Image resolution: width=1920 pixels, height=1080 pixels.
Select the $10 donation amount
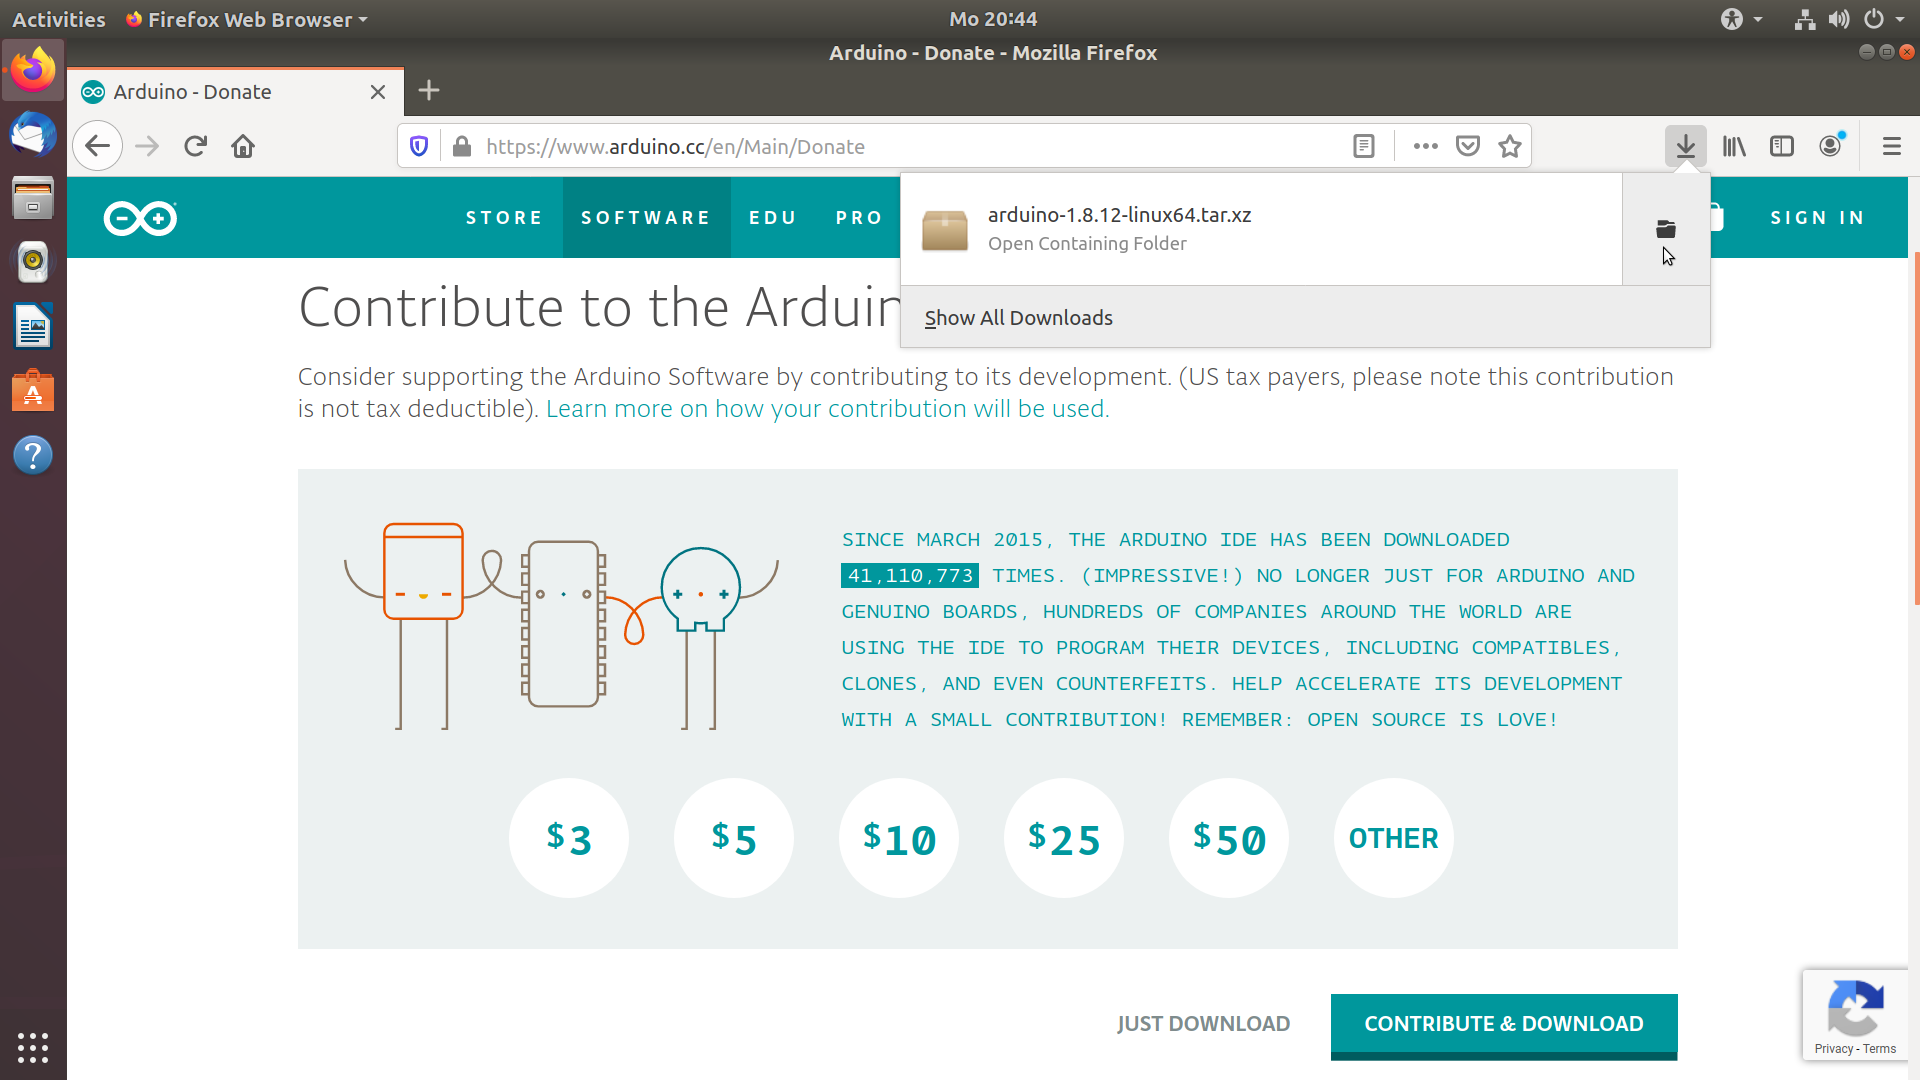click(898, 838)
